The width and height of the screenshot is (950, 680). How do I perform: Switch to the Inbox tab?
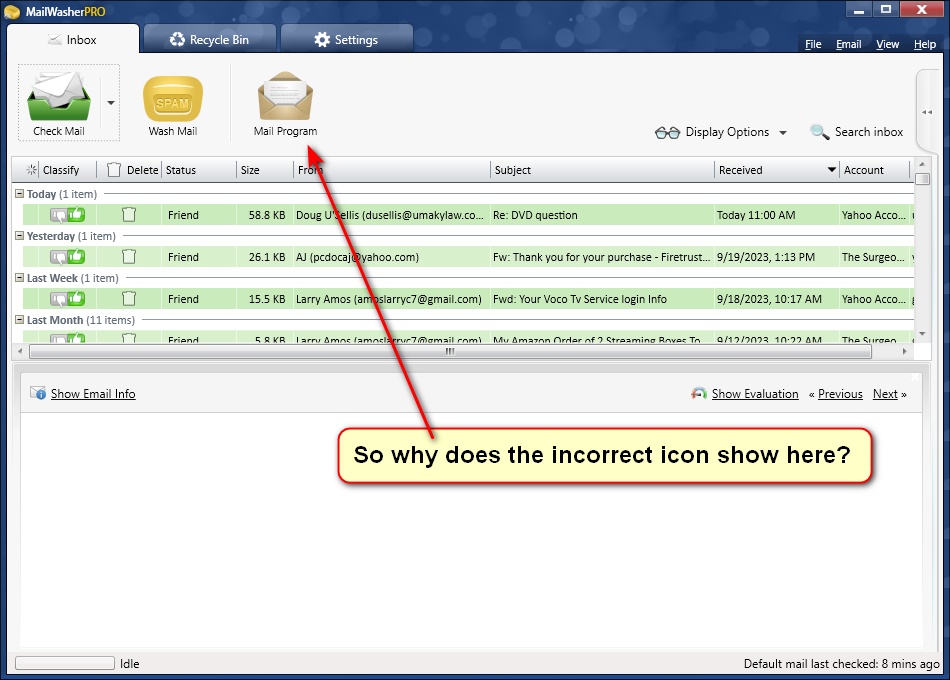click(73, 39)
